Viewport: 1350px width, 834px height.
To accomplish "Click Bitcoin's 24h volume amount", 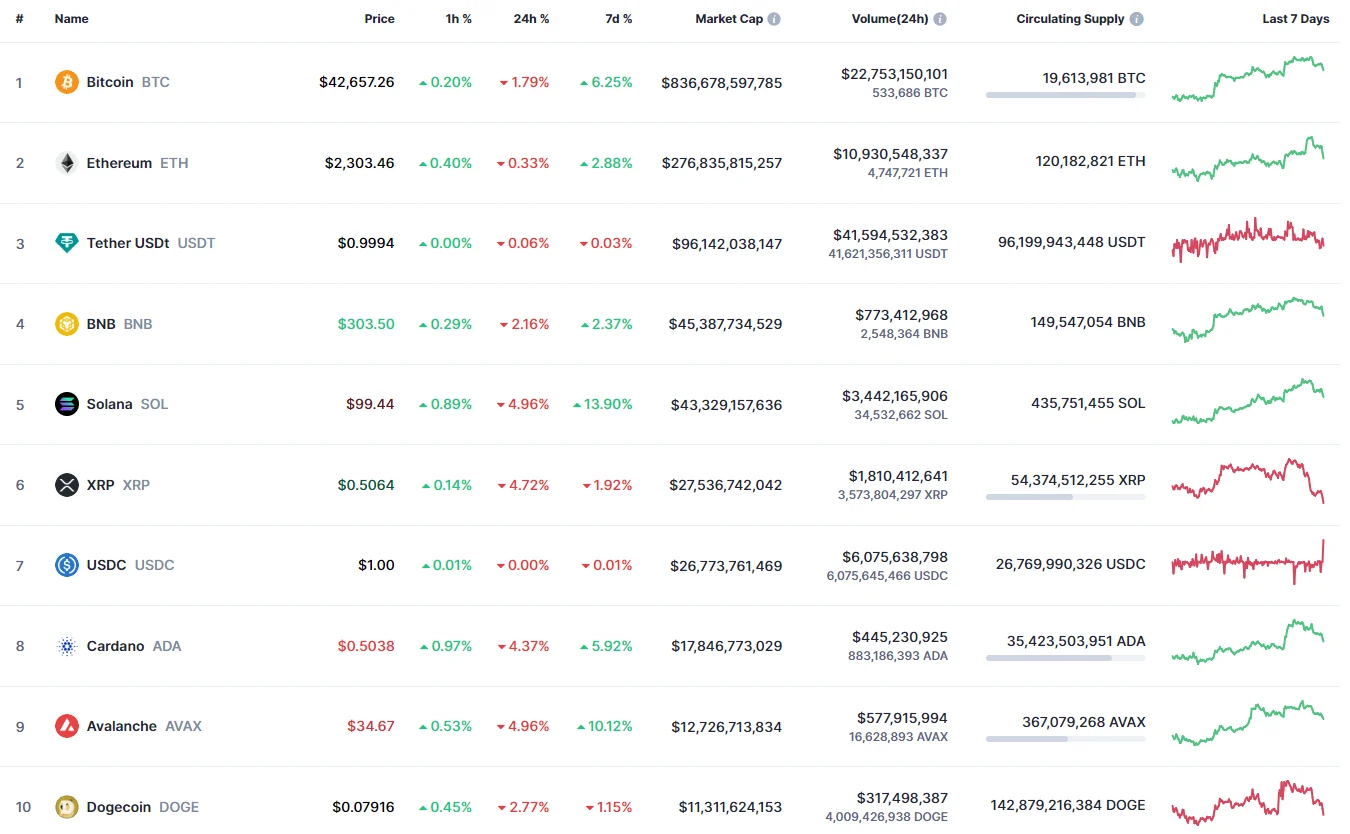I will click(895, 74).
